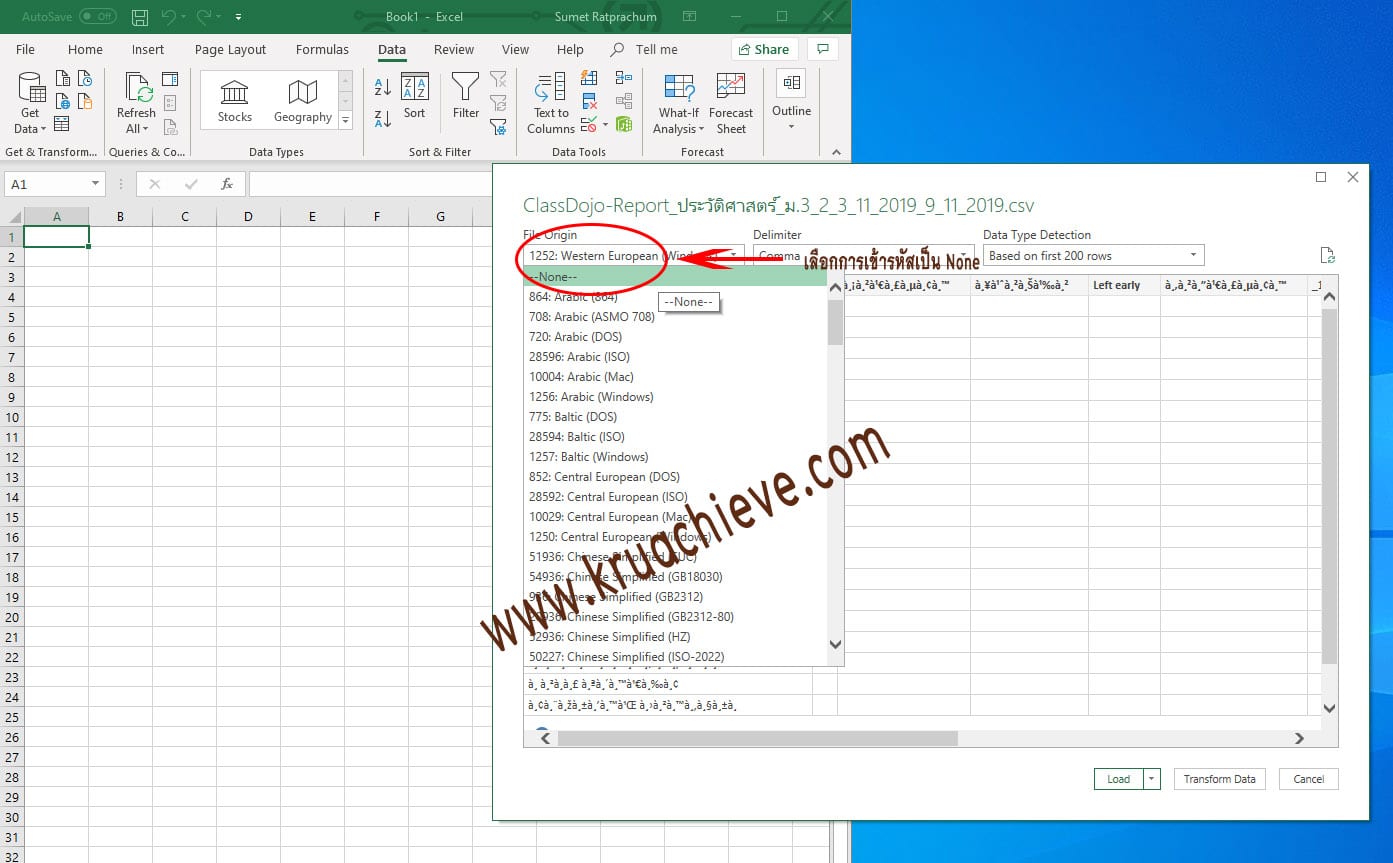This screenshot has width=1393, height=863.
Task: Open the Comments icon beside Share
Action: [823, 49]
